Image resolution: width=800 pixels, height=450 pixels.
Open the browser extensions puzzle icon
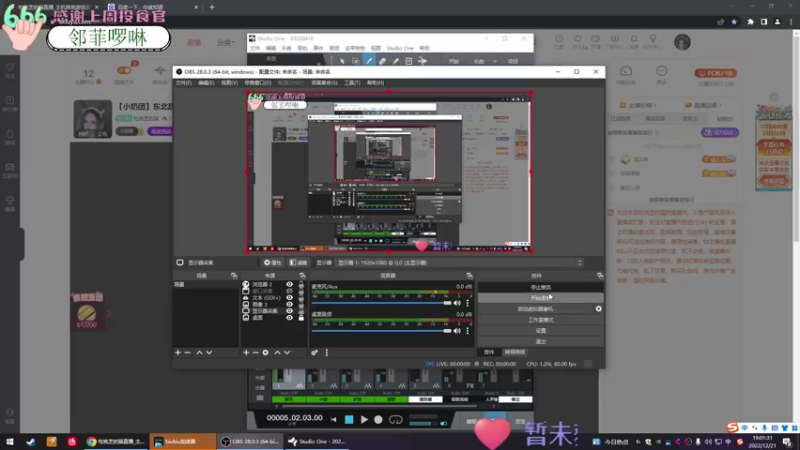coord(751,22)
